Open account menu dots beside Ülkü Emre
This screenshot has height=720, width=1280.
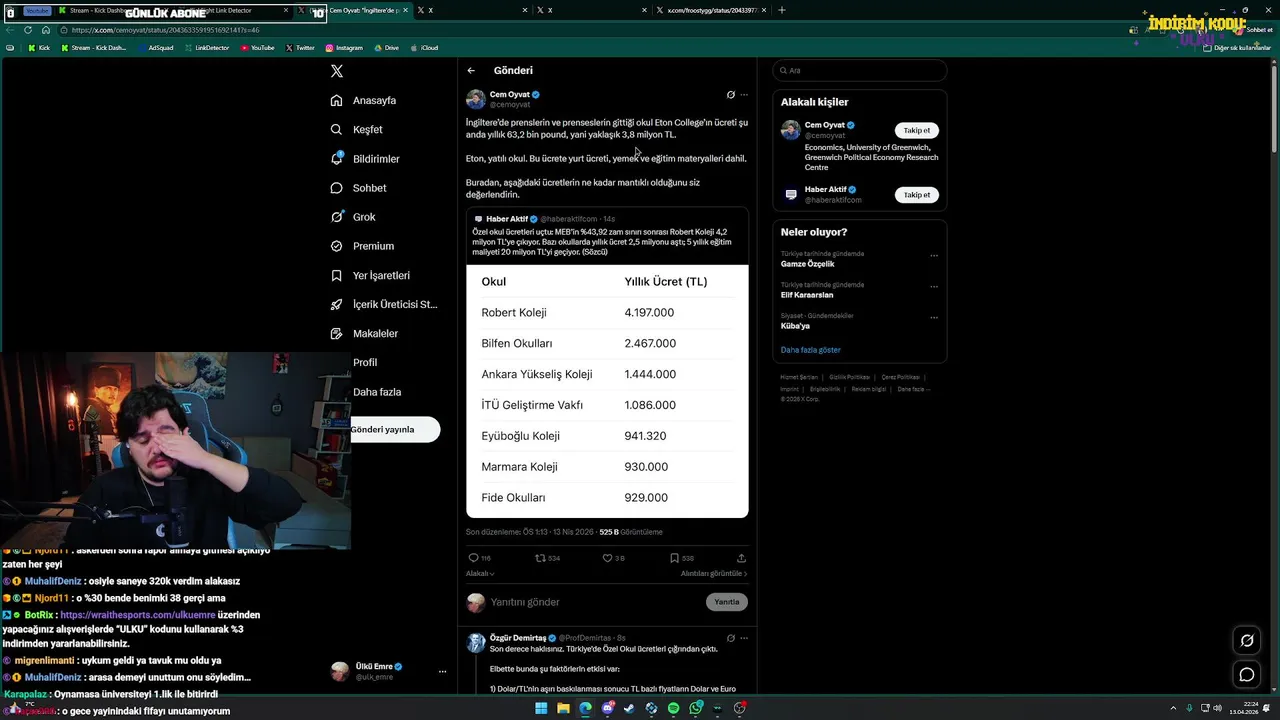pyautogui.click(x=442, y=671)
